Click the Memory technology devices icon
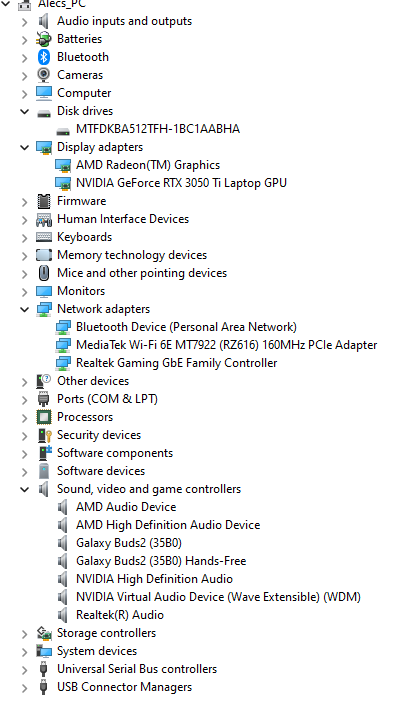The height and width of the screenshot is (725, 412). (43, 256)
